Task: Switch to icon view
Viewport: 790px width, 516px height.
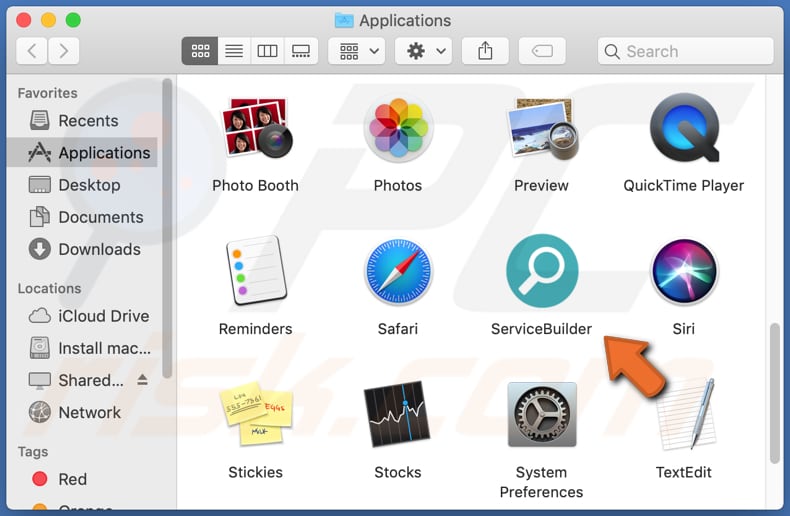Action: click(200, 51)
